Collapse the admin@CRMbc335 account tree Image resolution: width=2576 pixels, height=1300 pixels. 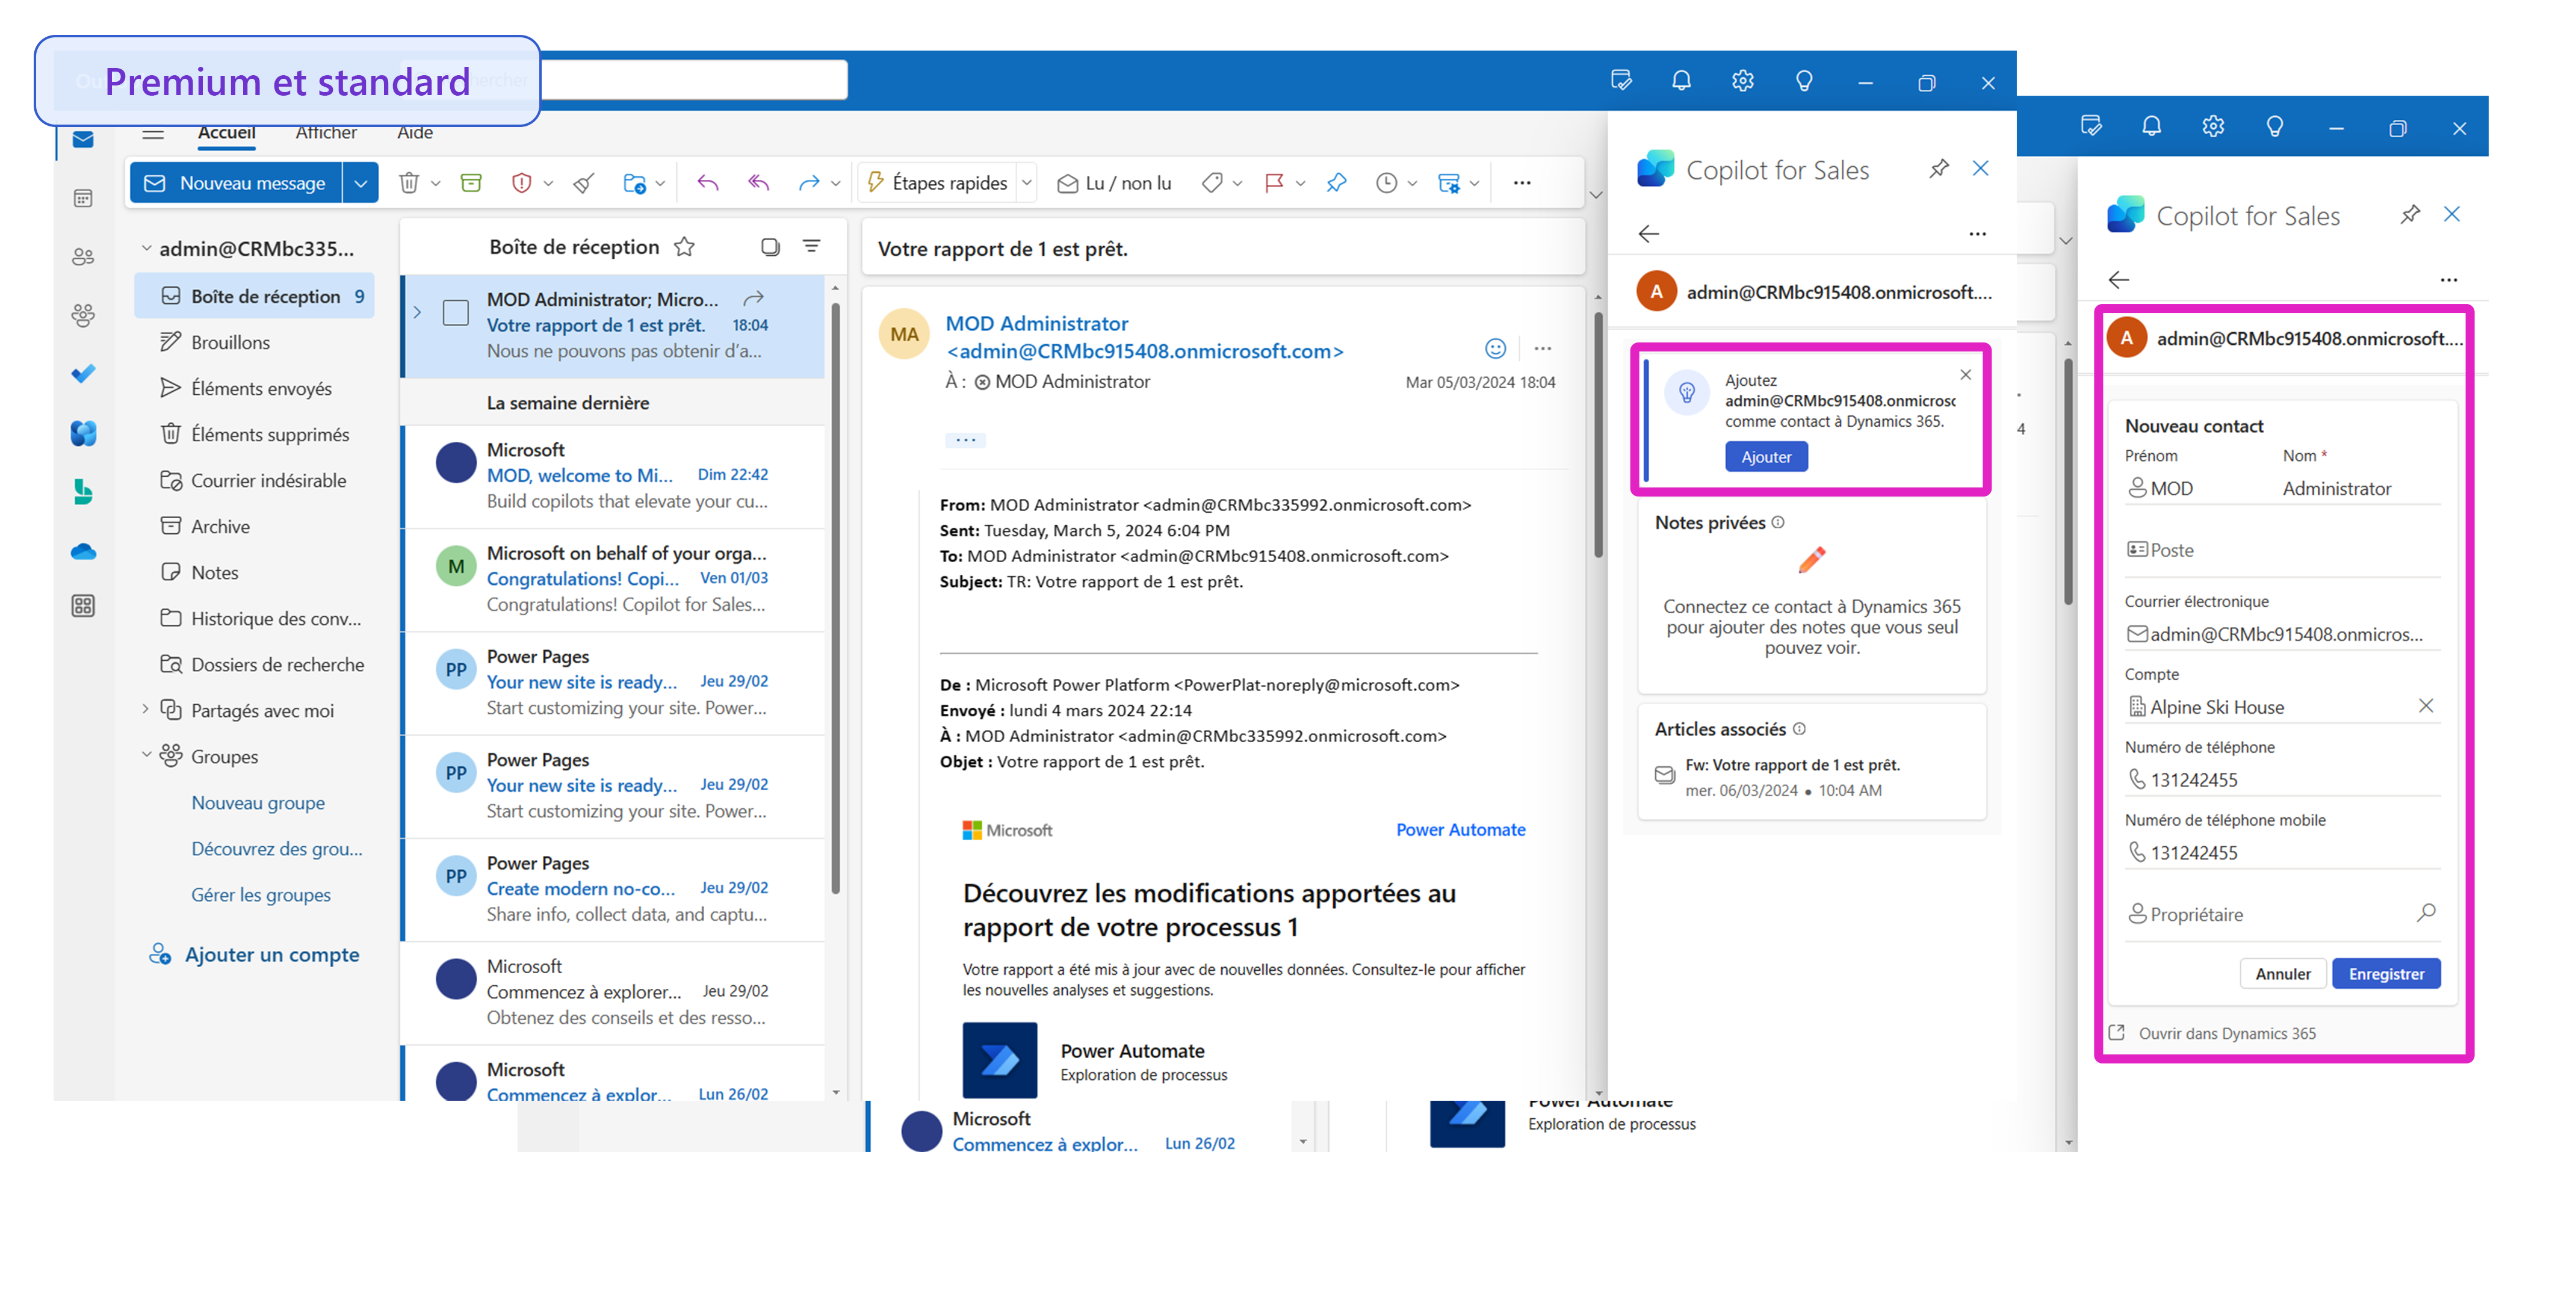pos(147,248)
